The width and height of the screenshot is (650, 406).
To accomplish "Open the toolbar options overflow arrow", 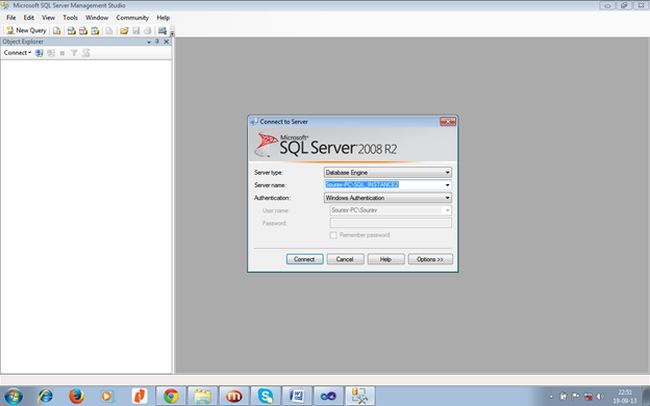I will click(172, 32).
